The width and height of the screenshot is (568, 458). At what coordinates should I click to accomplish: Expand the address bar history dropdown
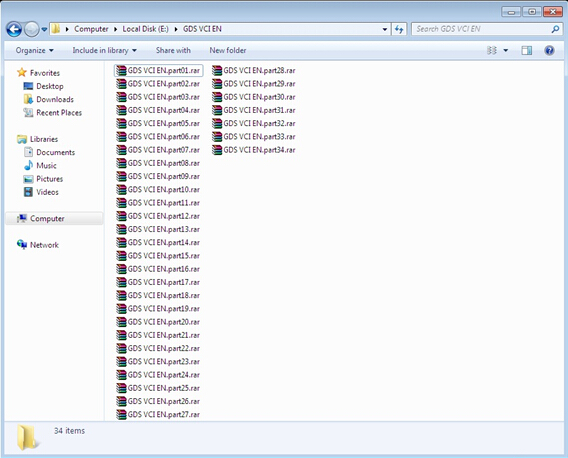pyautogui.click(x=385, y=29)
